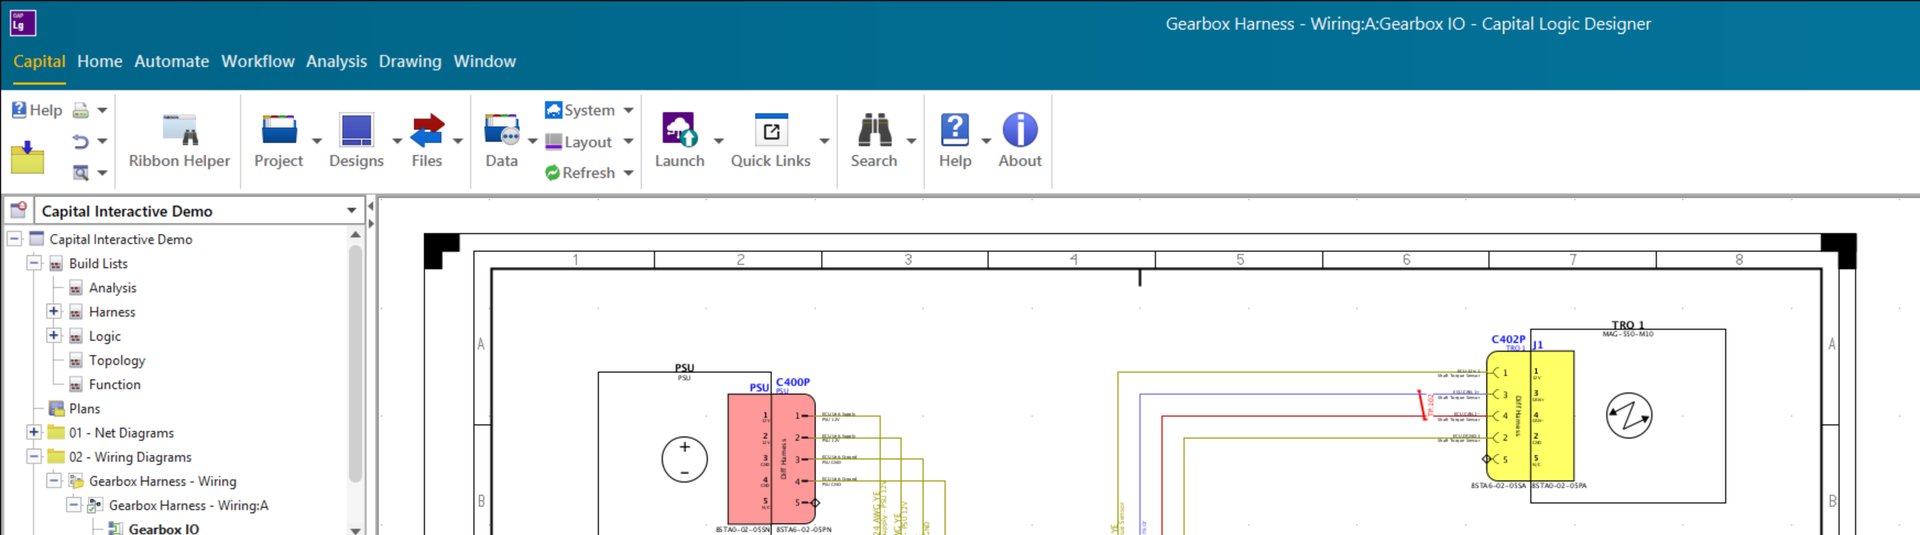Expand the Refresh dropdown arrow

(628, 173)
